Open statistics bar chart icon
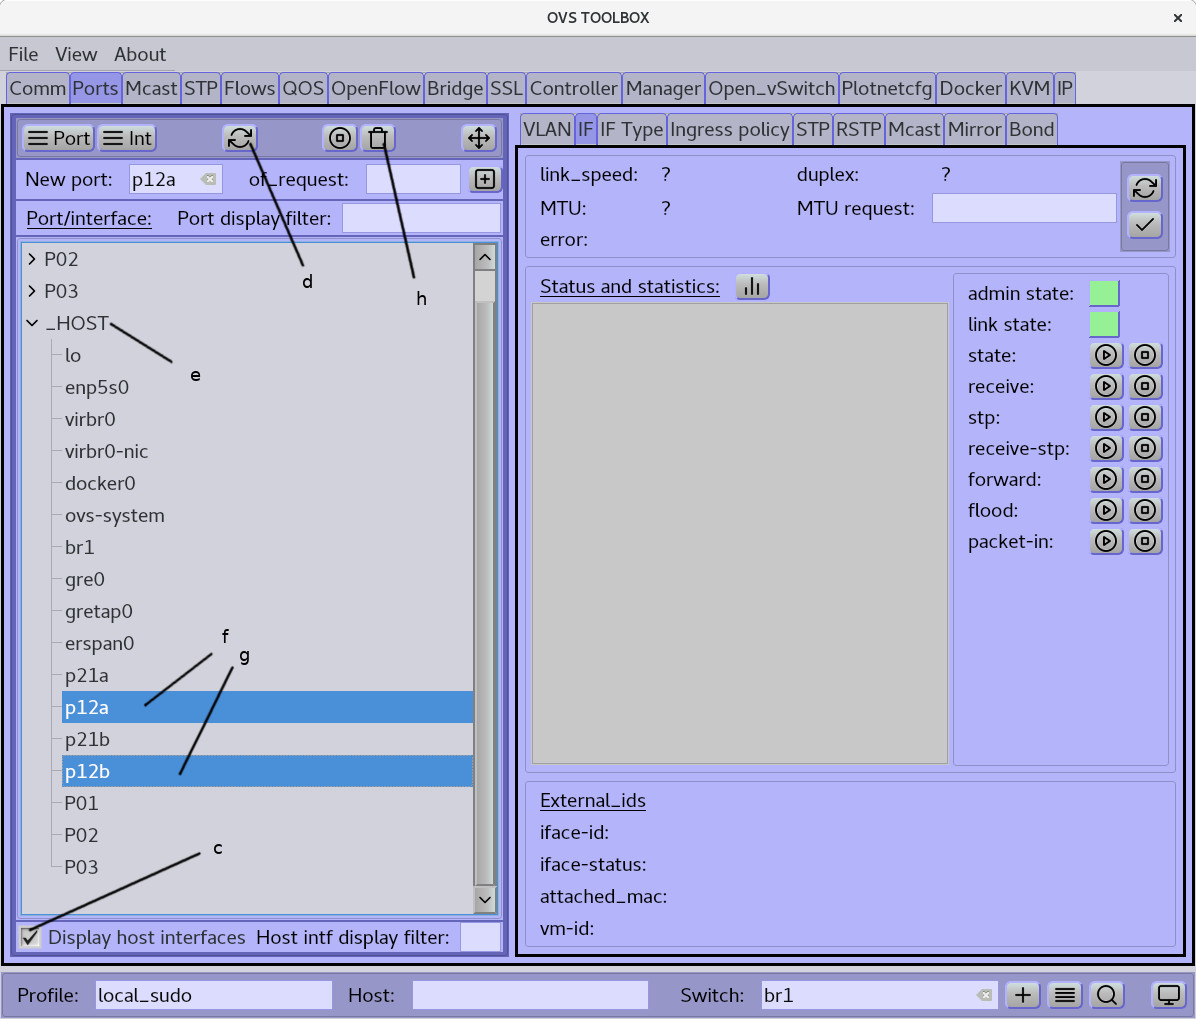Screen dimensions: 1196x1019 (752, 287)
